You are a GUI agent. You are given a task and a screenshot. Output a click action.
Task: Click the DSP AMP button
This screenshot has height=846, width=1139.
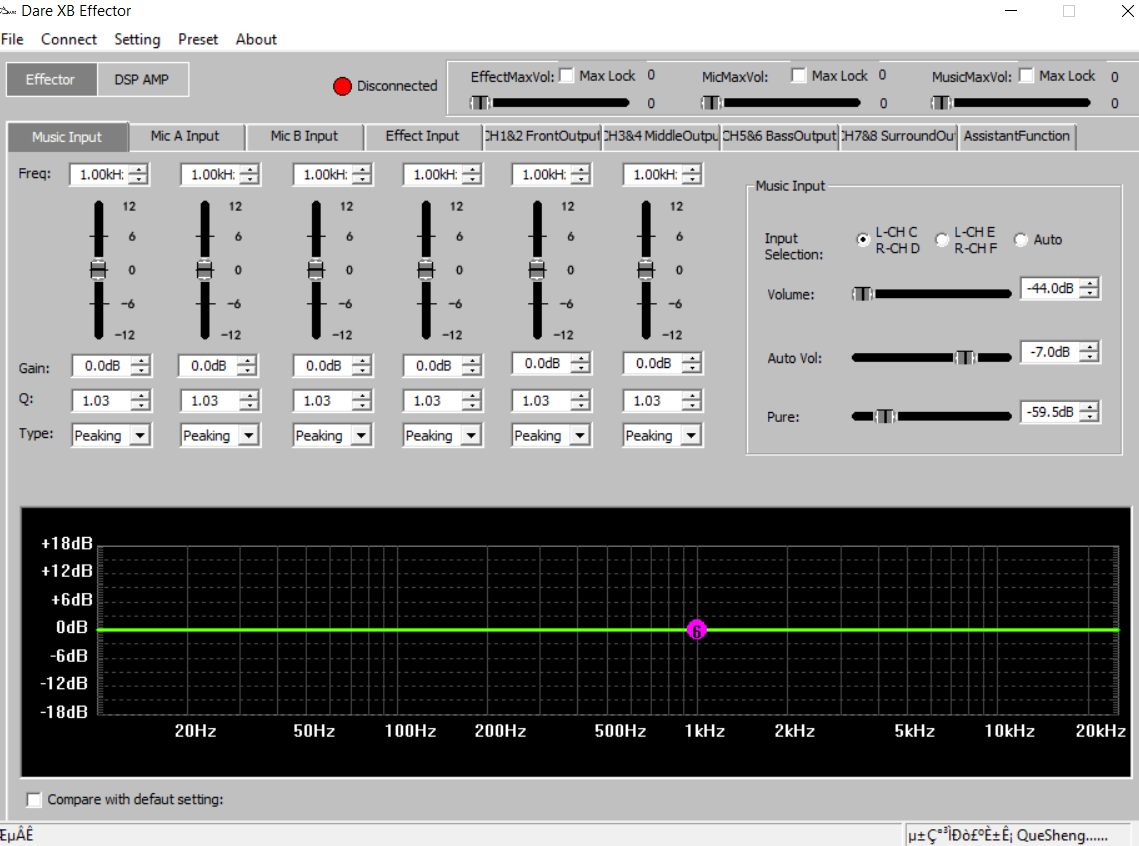pos(142,80)
